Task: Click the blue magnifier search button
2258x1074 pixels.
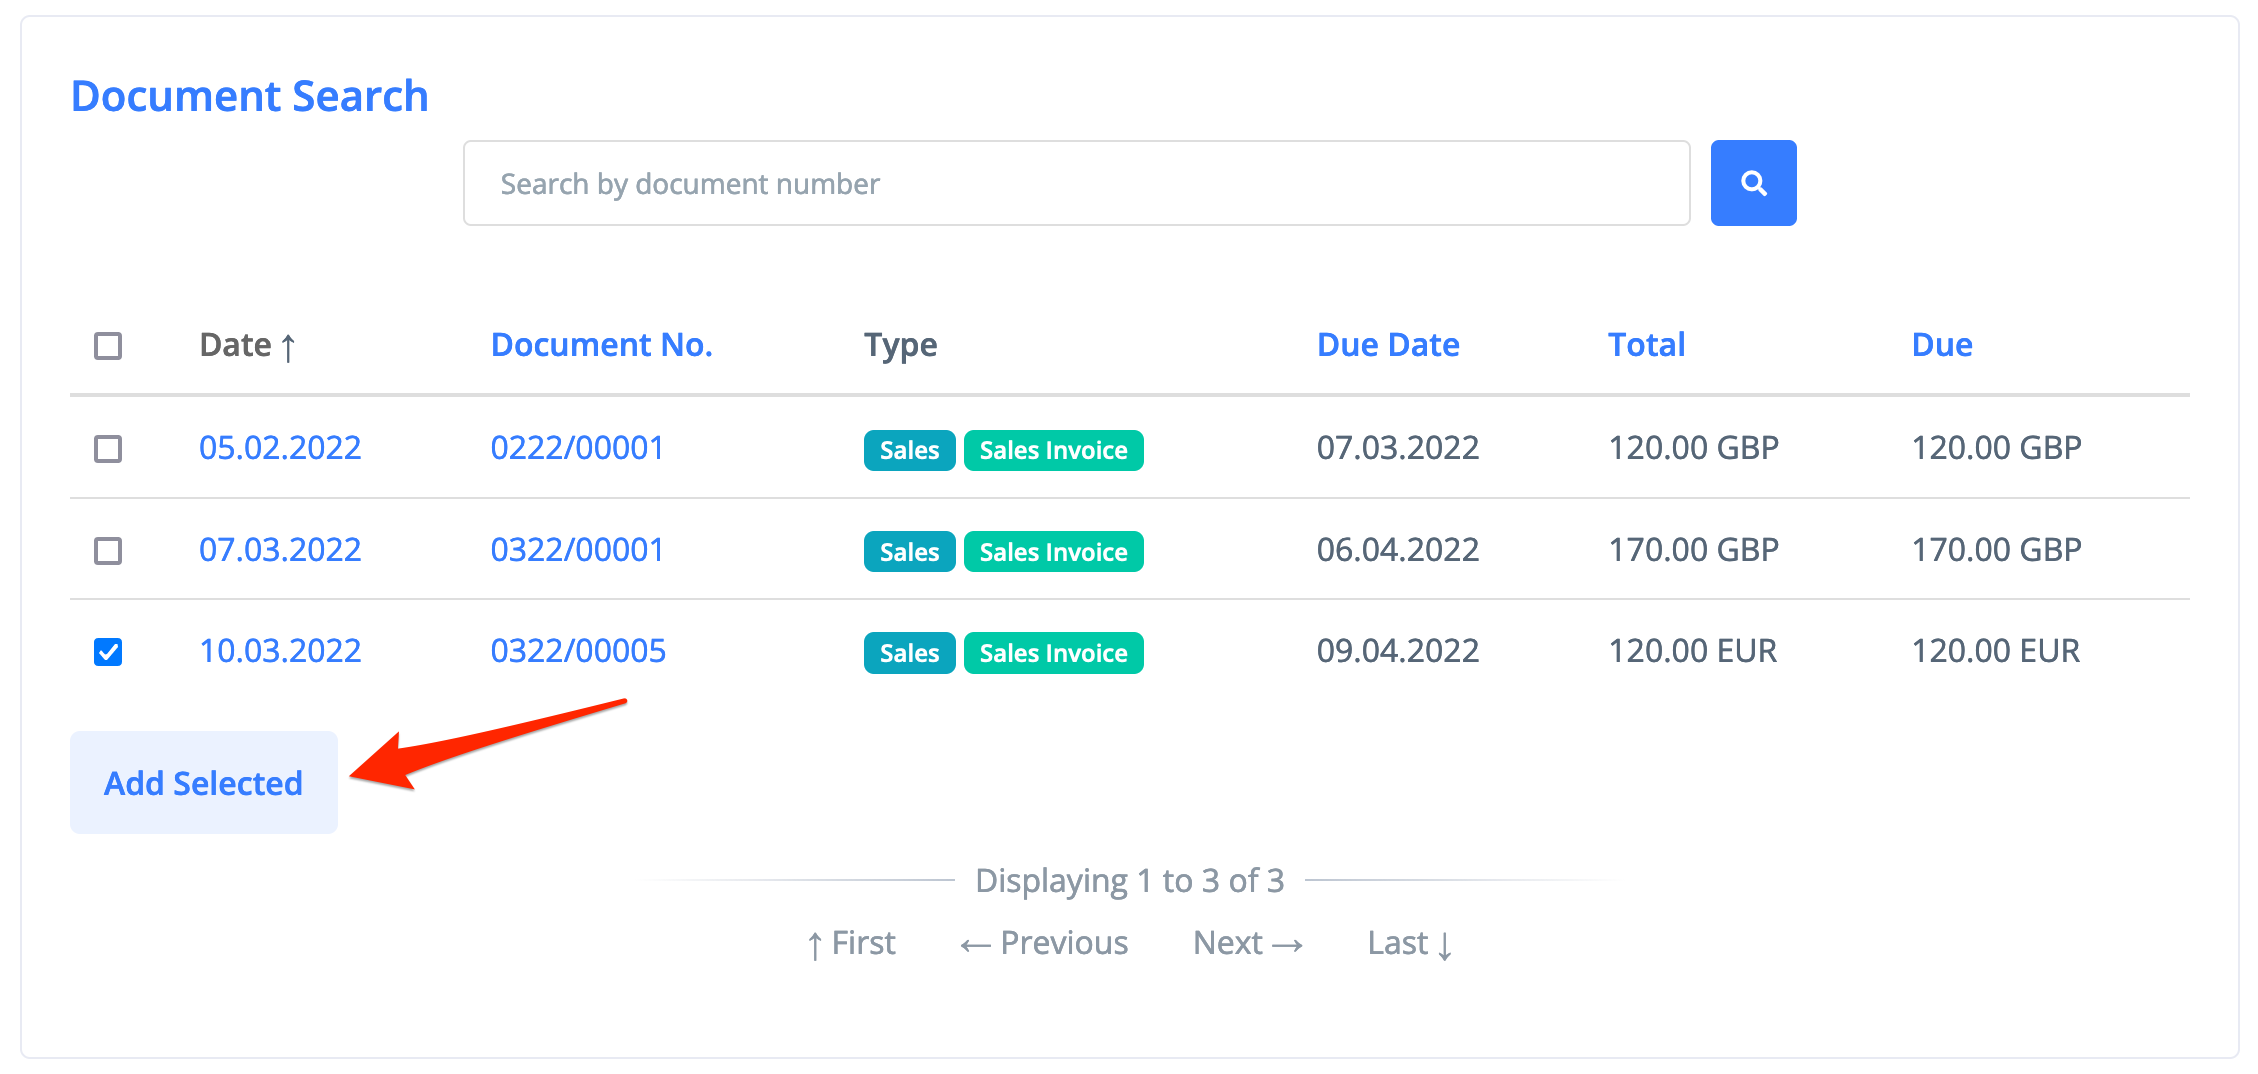Action: pos(1752,183)
